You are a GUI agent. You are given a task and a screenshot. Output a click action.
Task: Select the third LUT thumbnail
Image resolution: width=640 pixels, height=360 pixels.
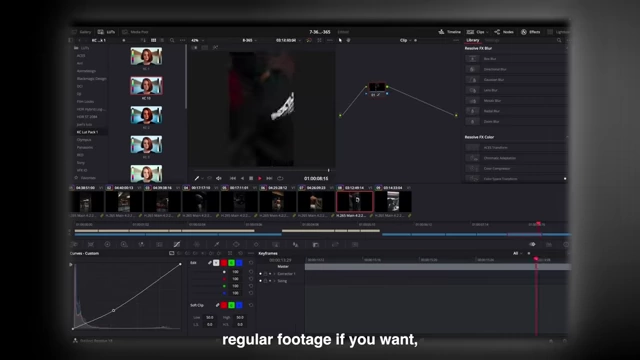pos(146,115)
